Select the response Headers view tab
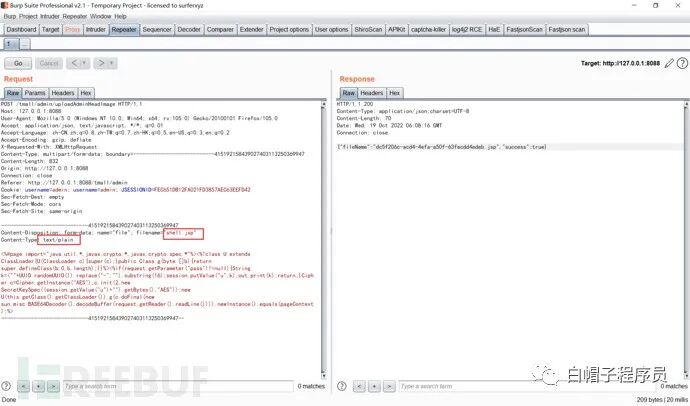 [372, 93]
